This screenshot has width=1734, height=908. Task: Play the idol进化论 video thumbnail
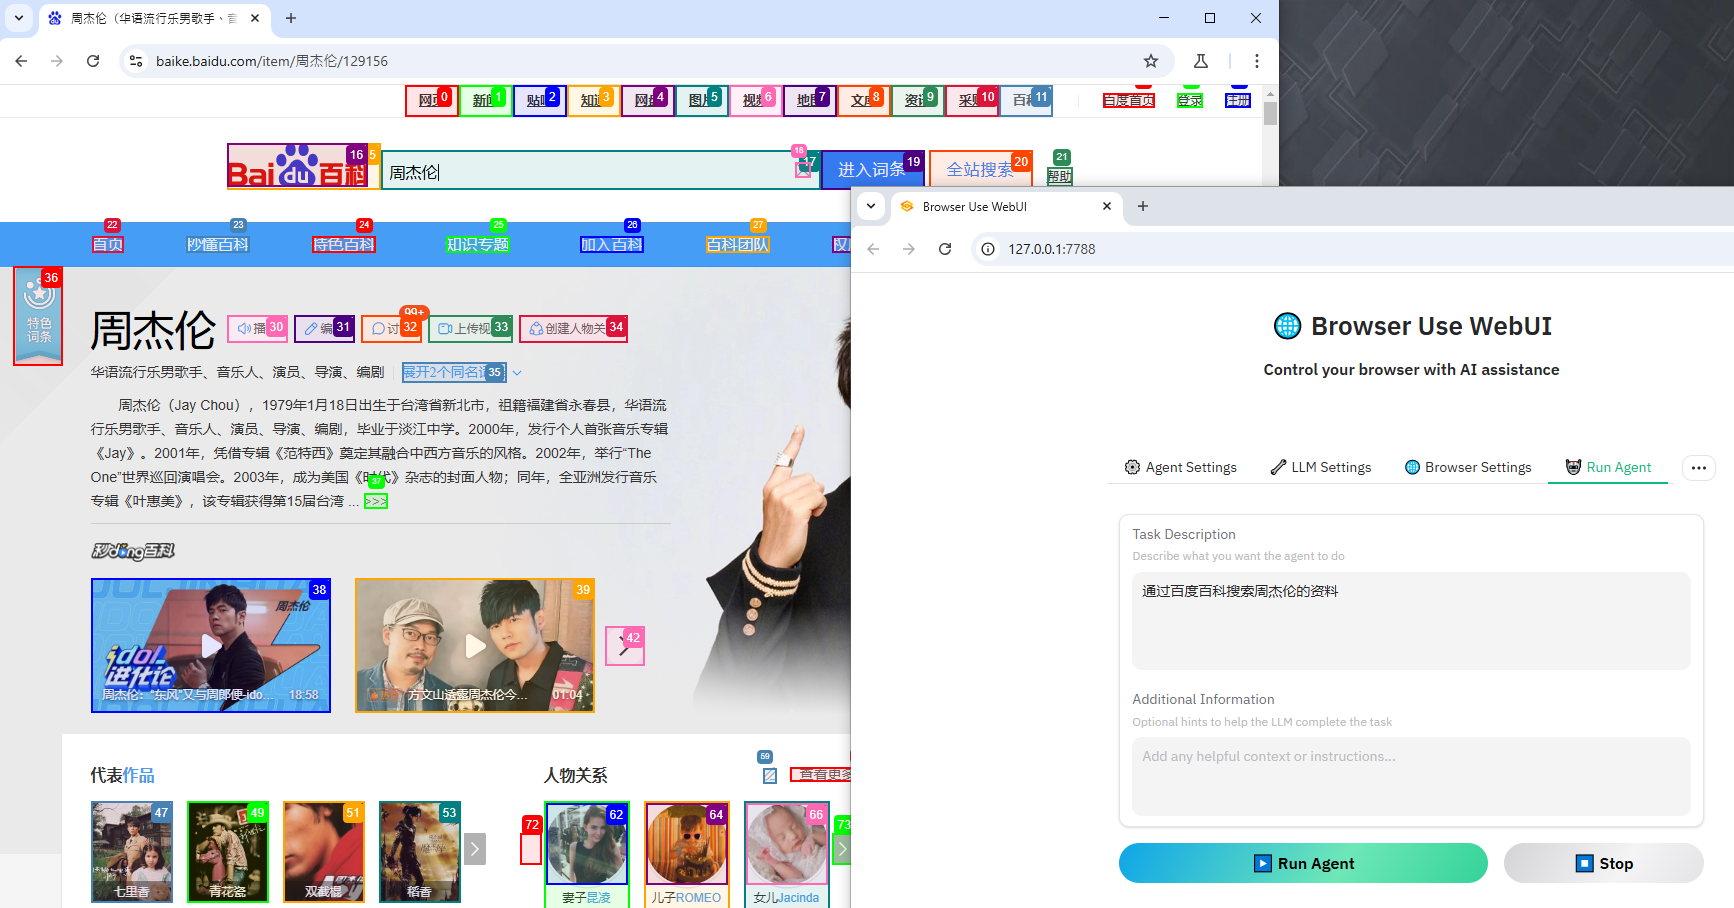click(x=211, y=645)
